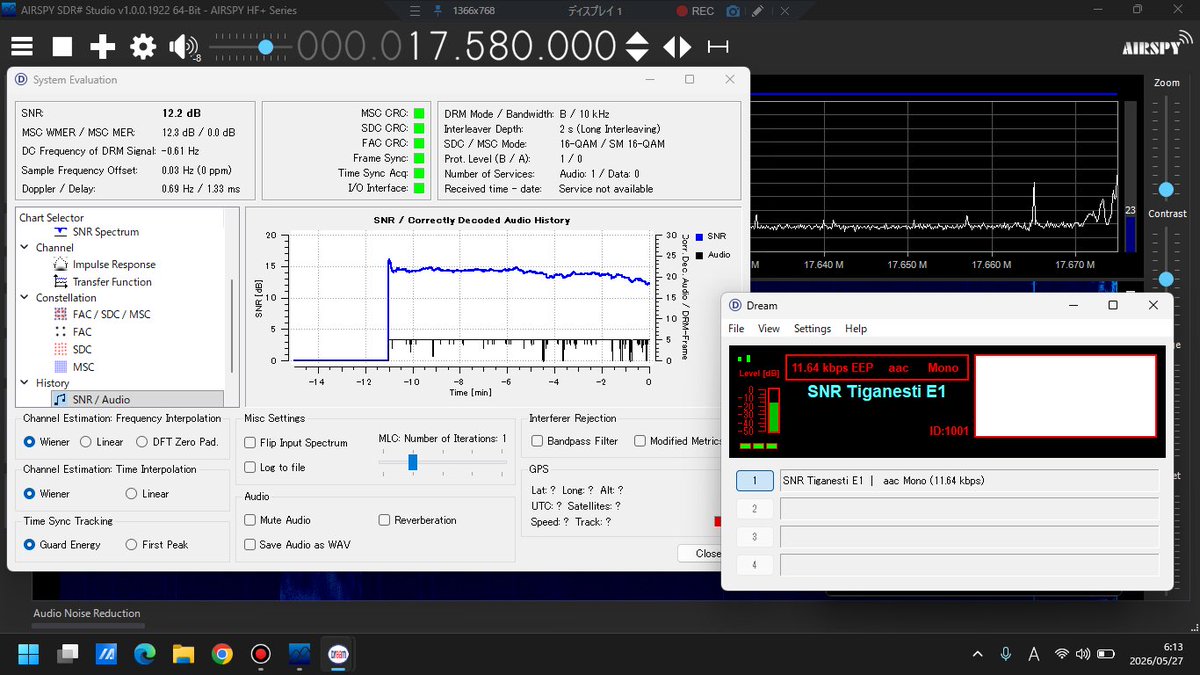1200x675 pixels.
Task: Select service button 4 in Dream
Action: point(755,565)
